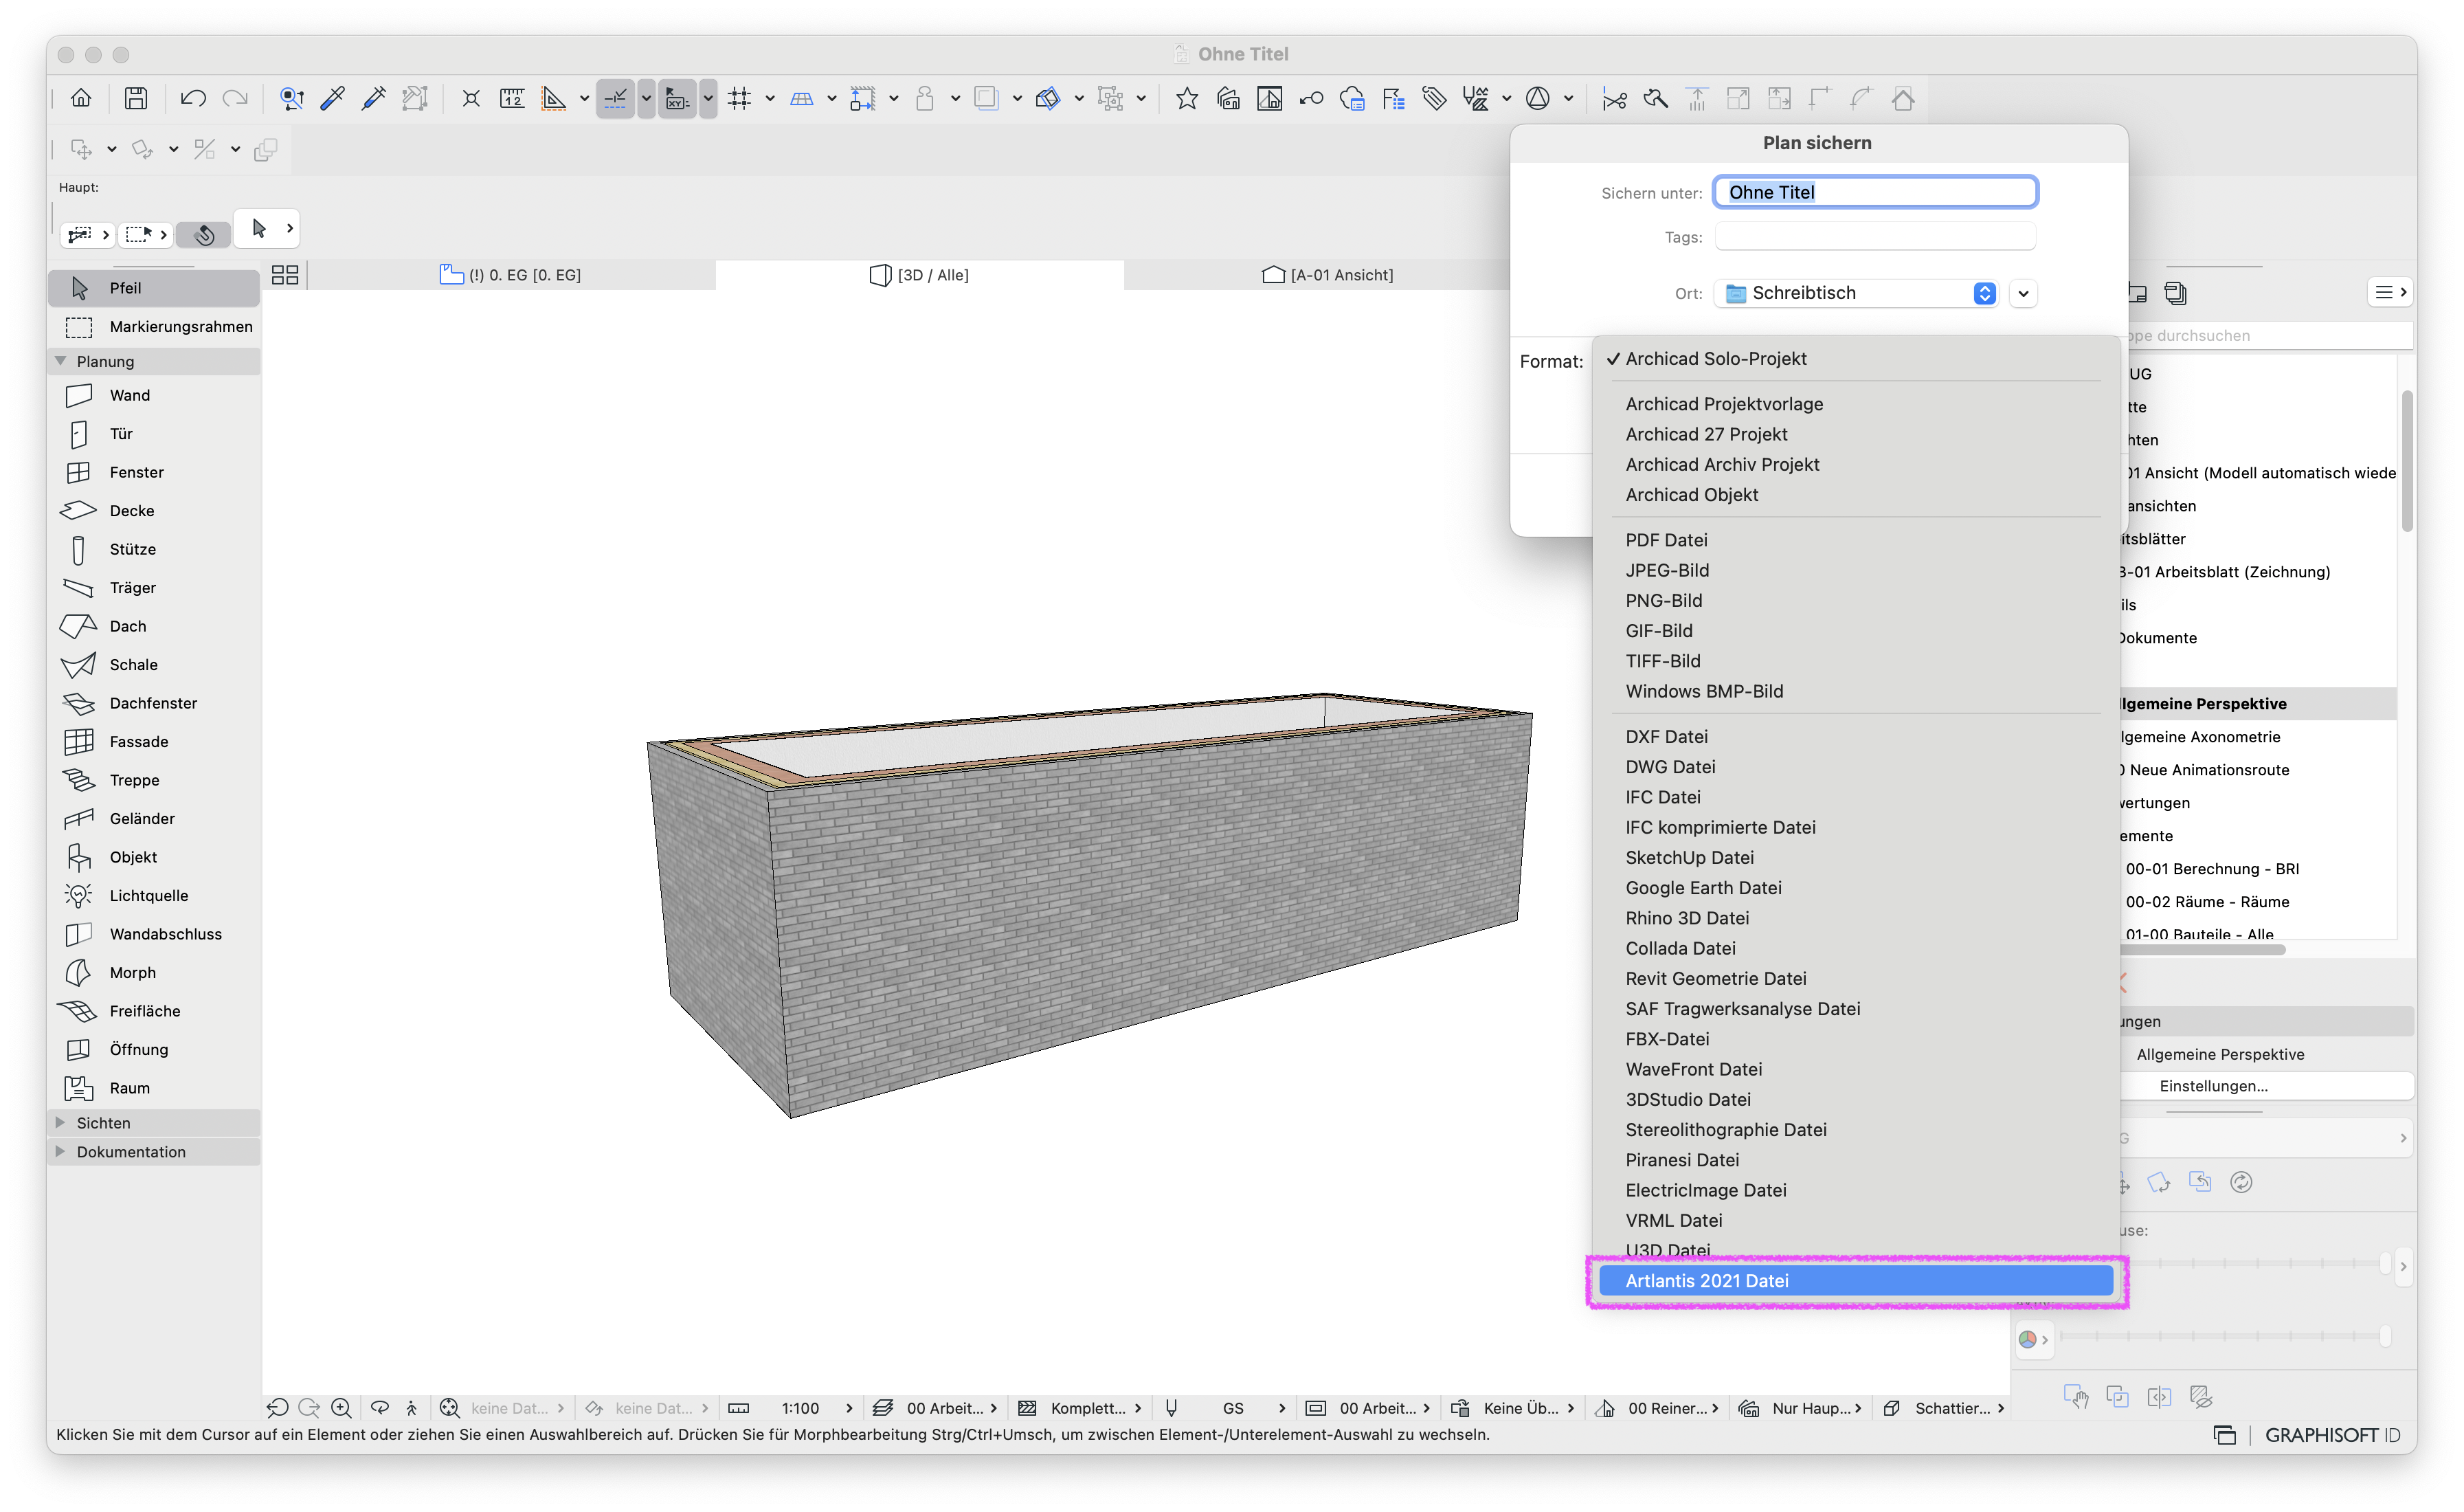Click the Favorites star icon
This screenshot has width=2464, height=1512.
1187,98
